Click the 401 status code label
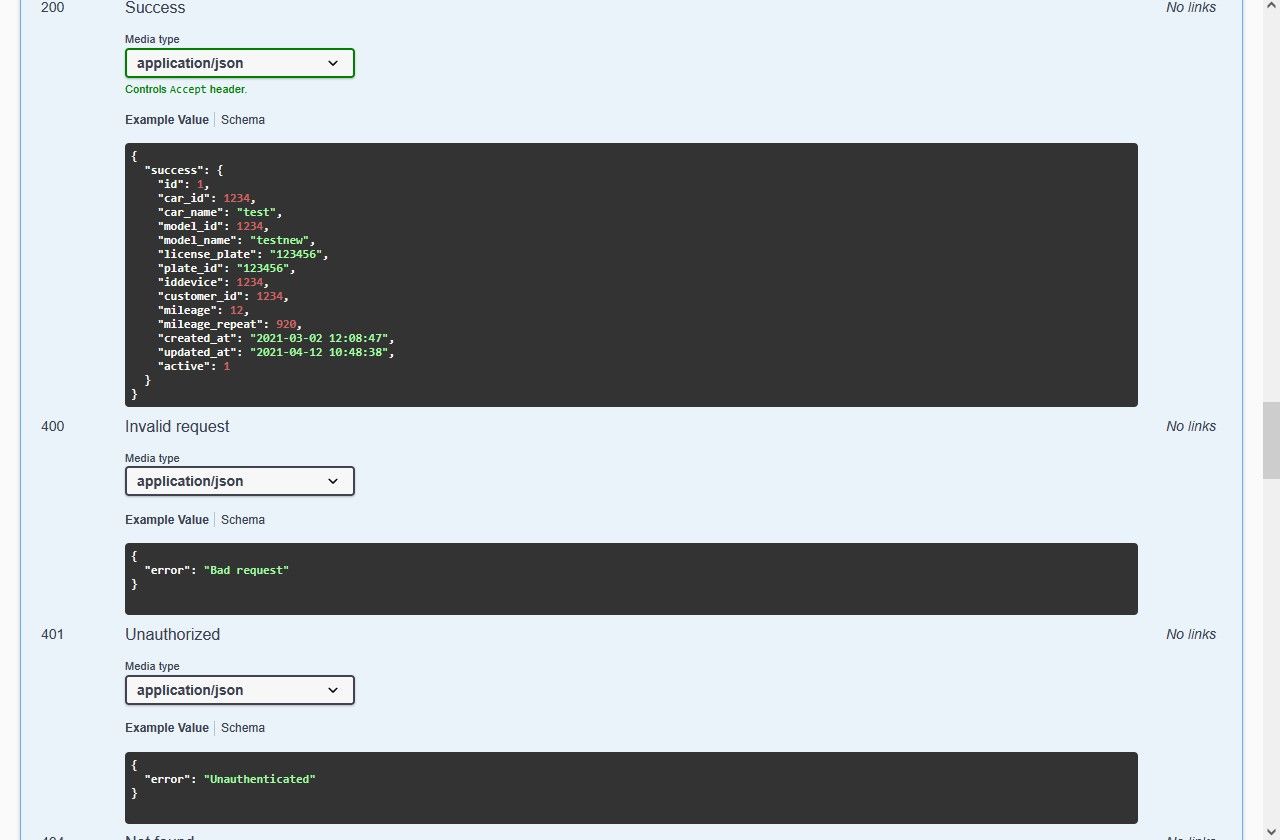Screen dimensions: 1280x840 (52, 635)
